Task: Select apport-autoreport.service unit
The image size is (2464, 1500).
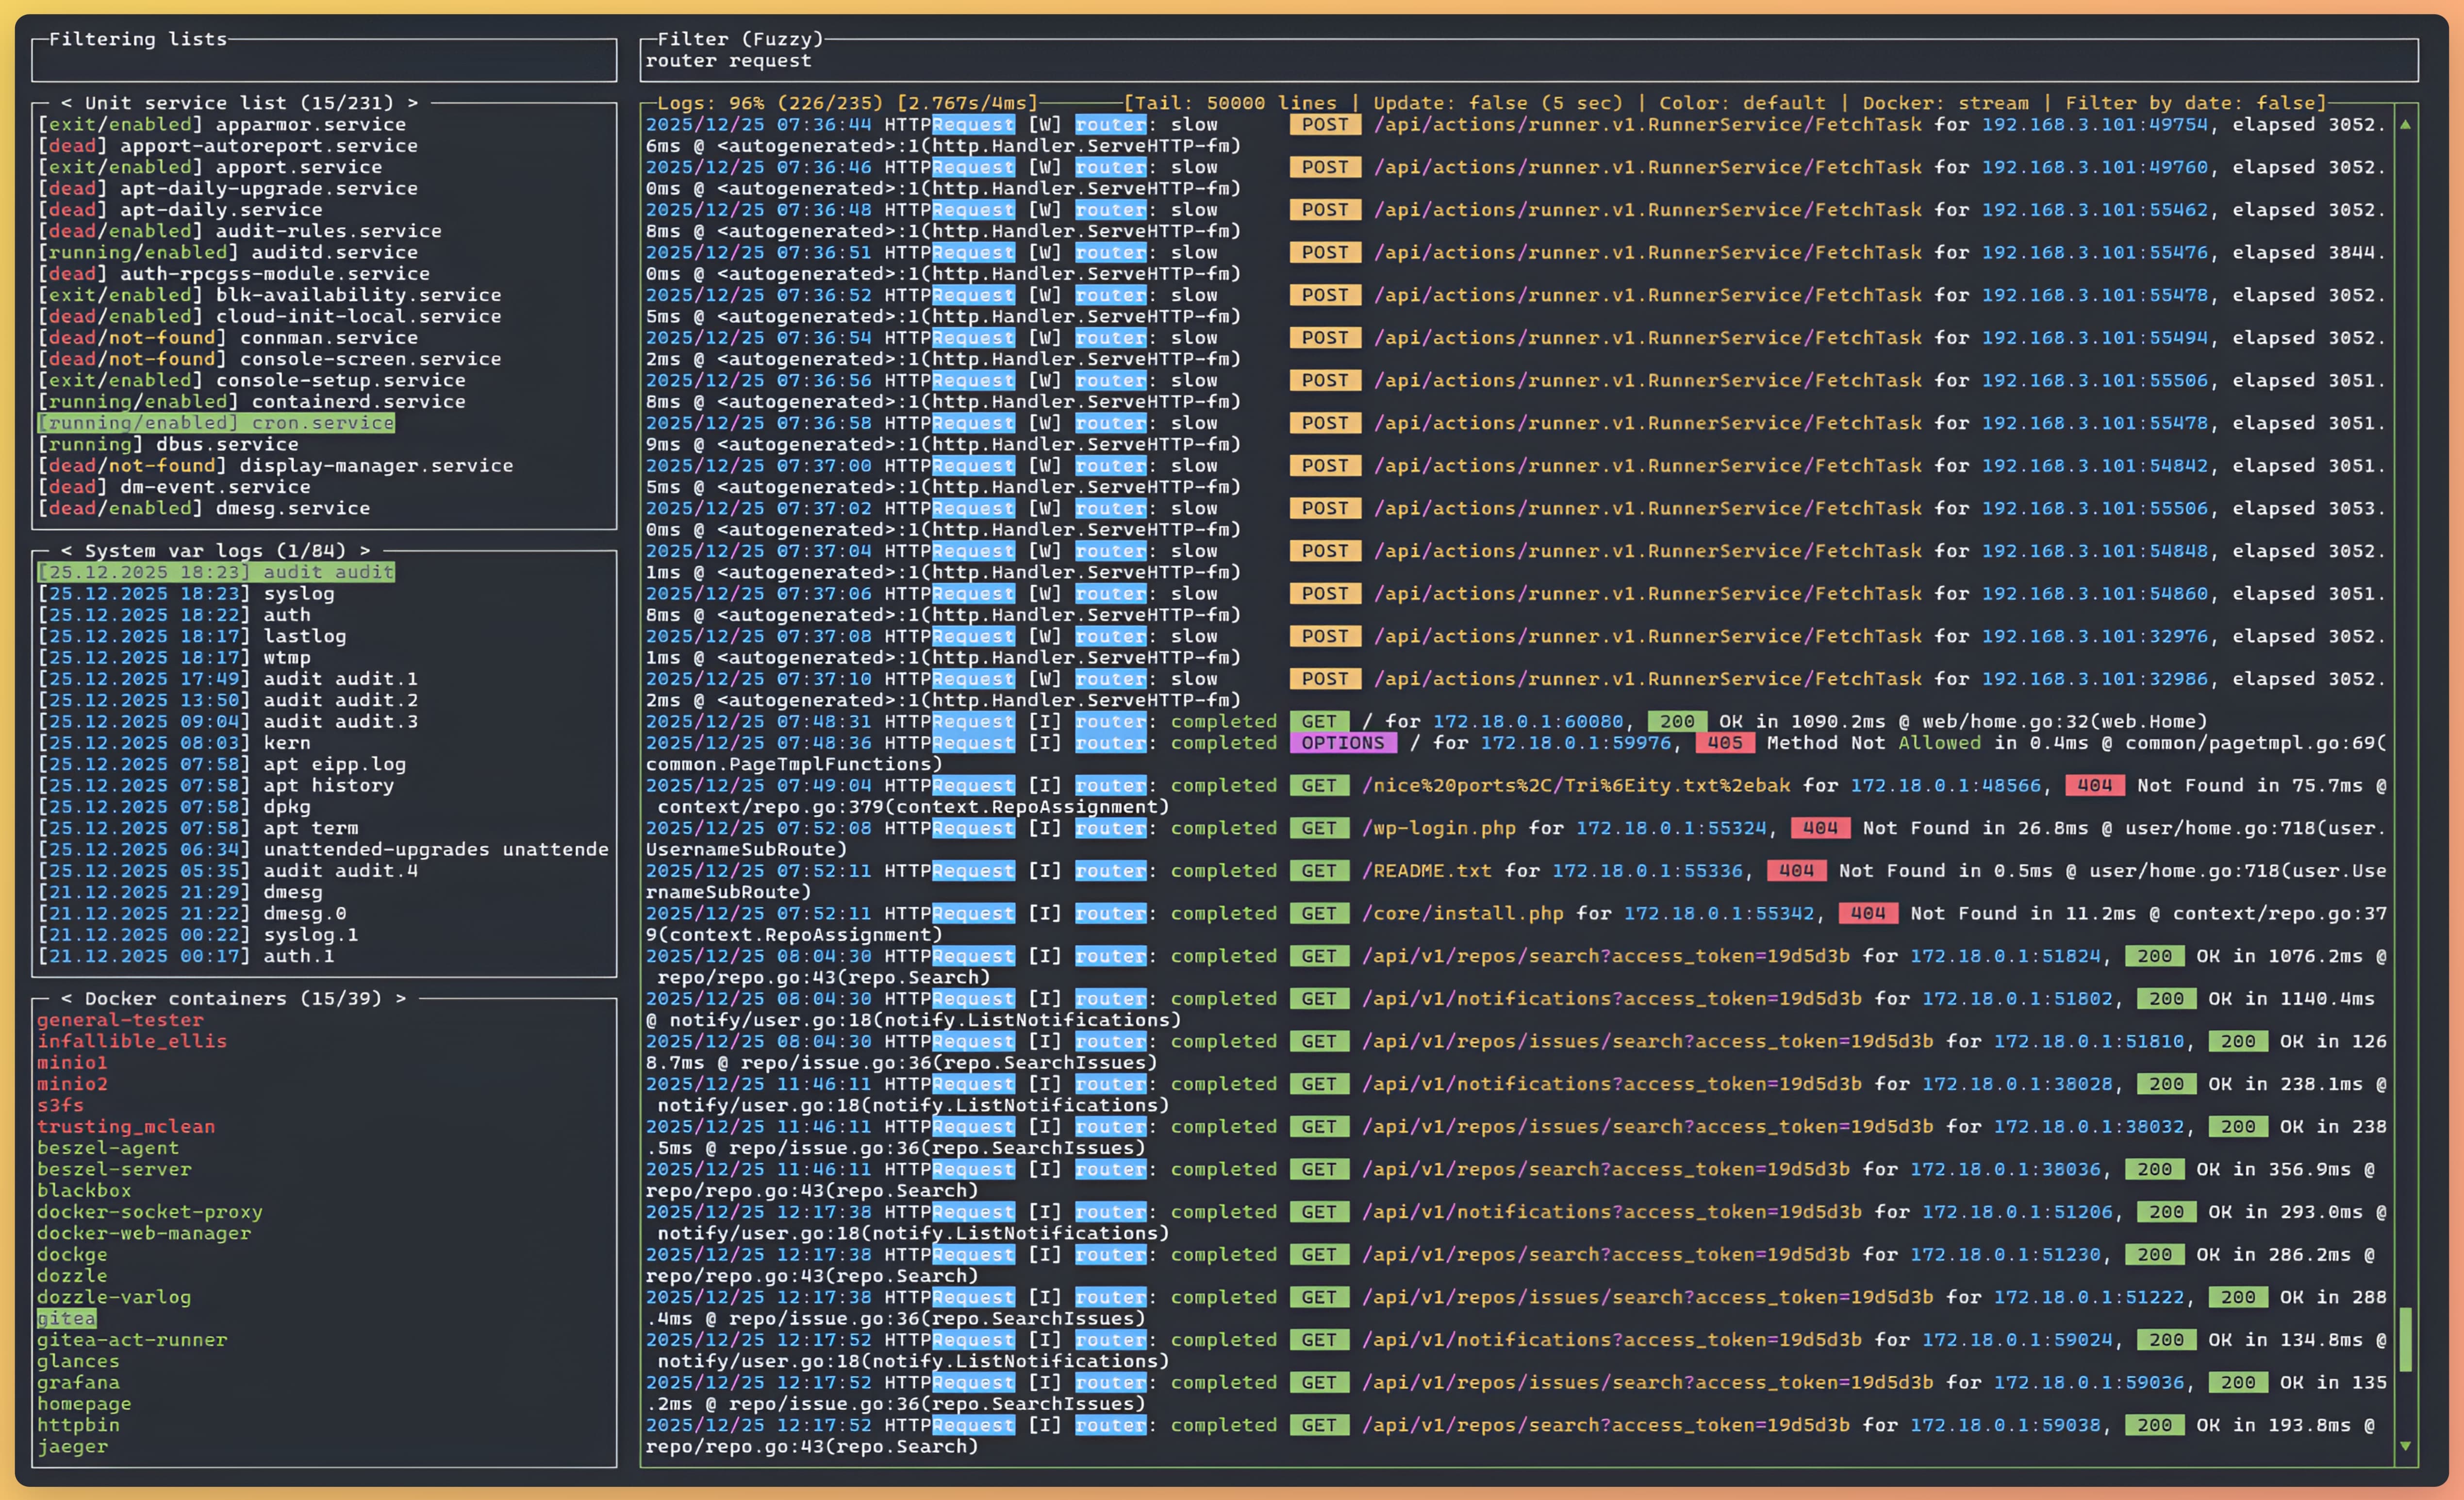Action: point(228,146)
